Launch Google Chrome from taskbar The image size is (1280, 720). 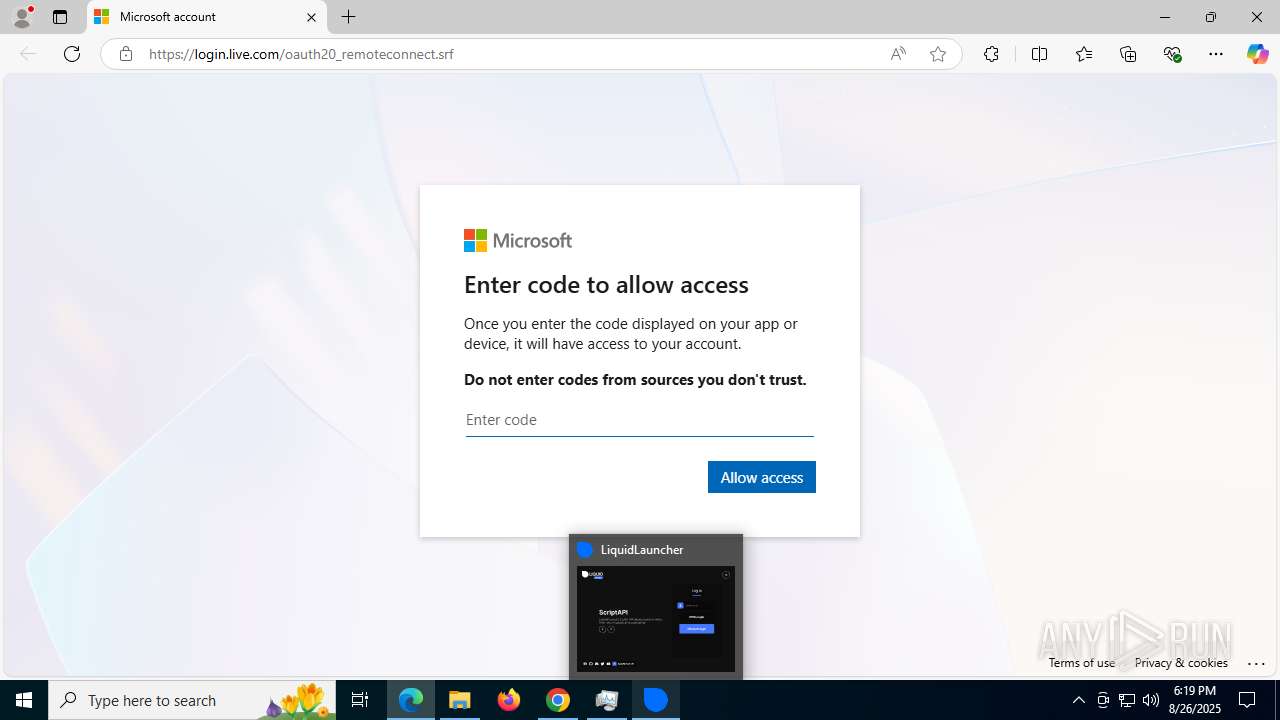coord(558,700)
